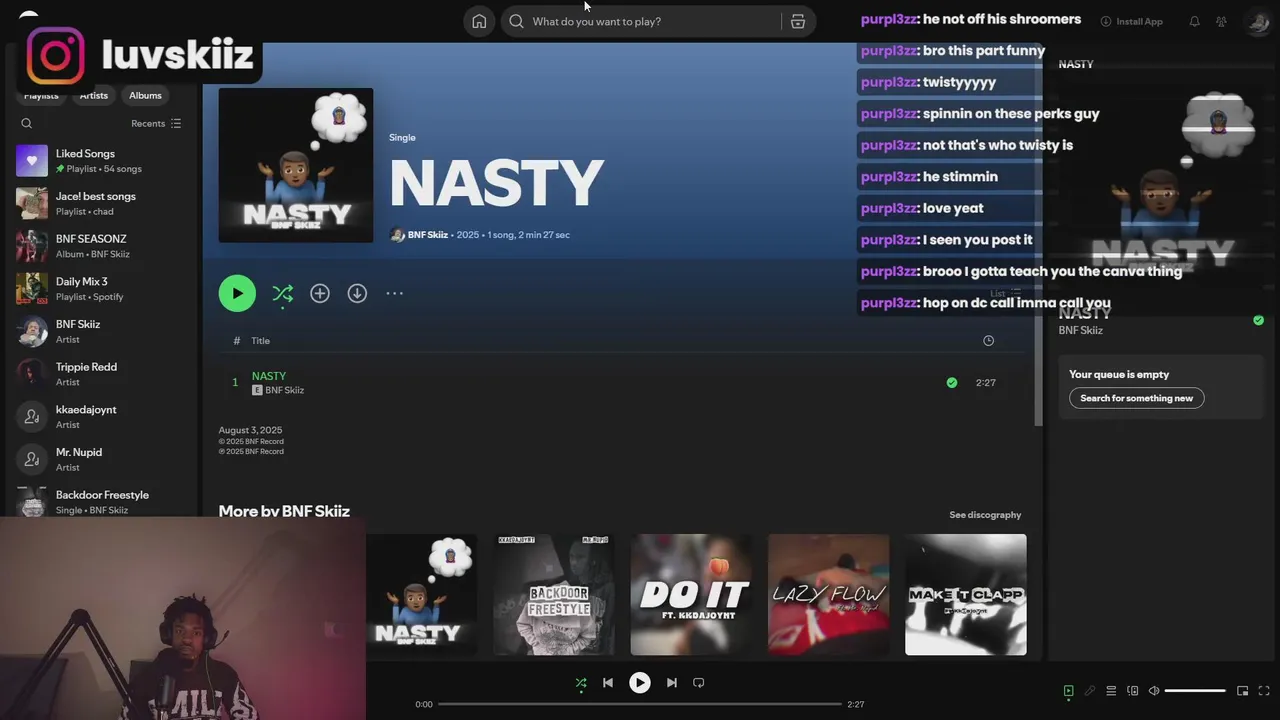Toggle the saved checkmark in NASTY track row
The width and height of the screenshot is (1280, 720).
[952, 382]
